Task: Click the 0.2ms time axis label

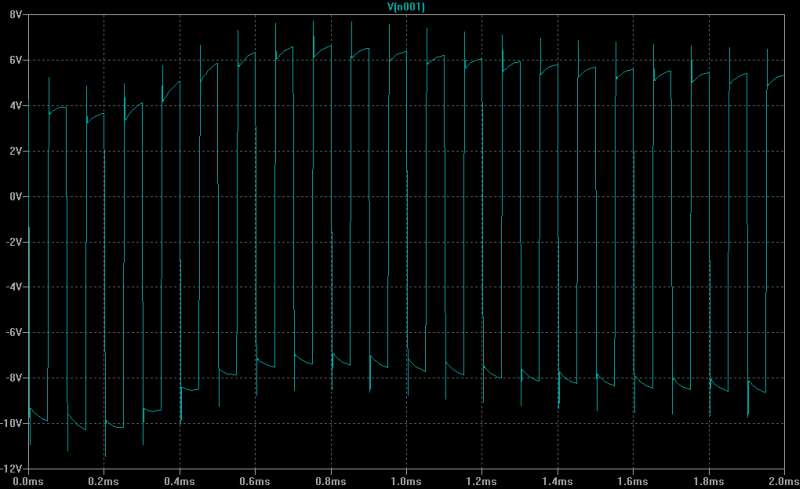Action: tap(103, 481)
